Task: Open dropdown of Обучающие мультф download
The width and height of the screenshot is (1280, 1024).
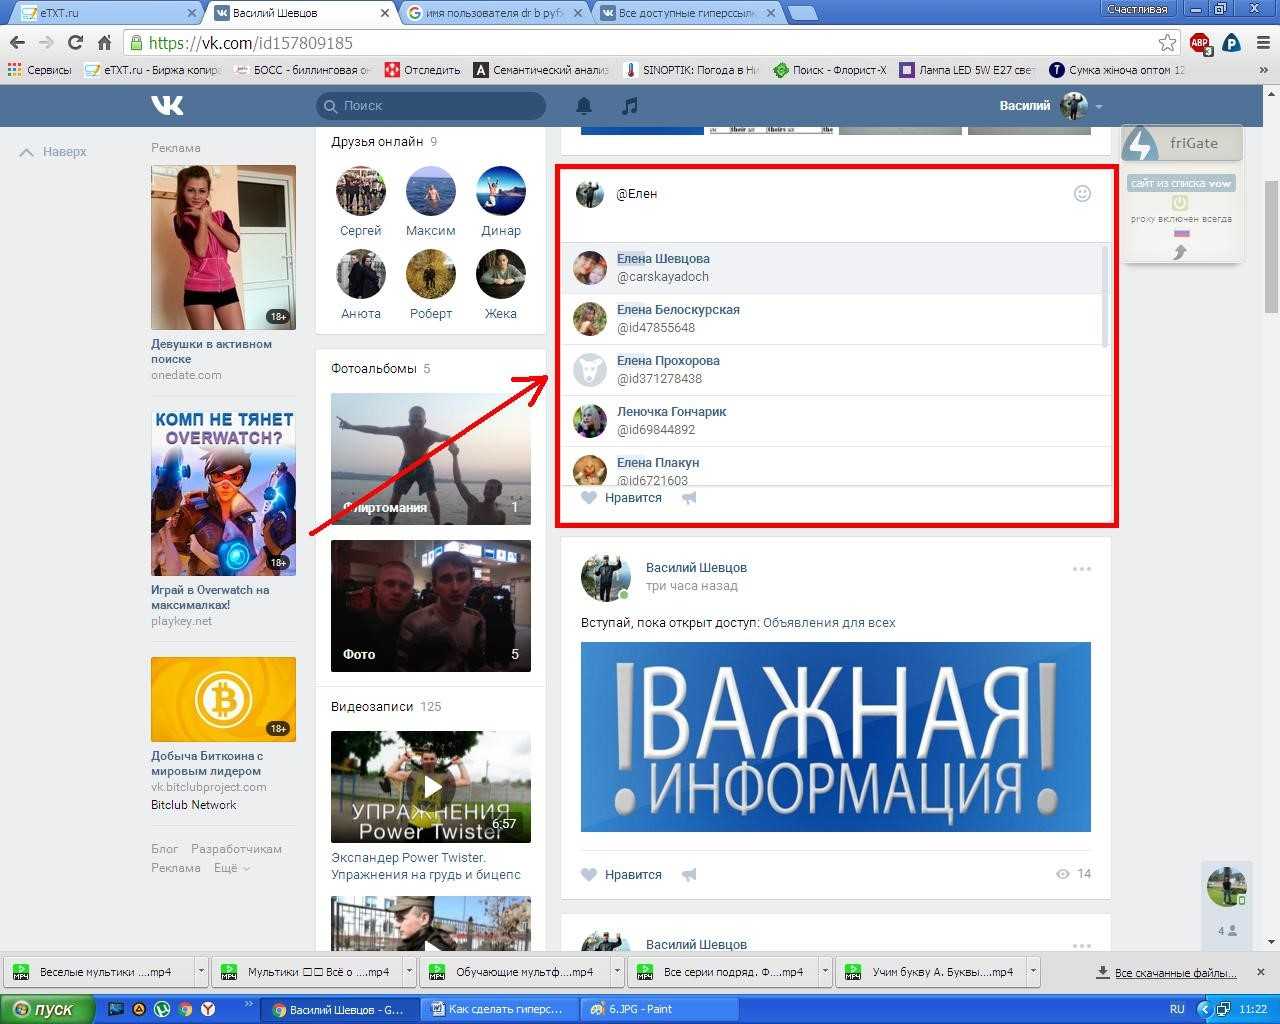Action: [x=617, y=971]
